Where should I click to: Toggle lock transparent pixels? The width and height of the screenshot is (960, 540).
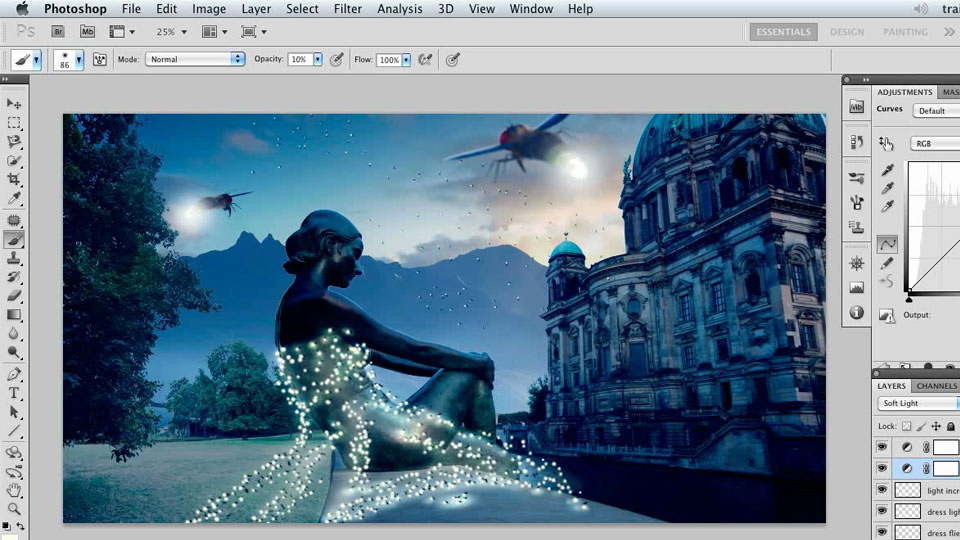(x=906, y=426)
